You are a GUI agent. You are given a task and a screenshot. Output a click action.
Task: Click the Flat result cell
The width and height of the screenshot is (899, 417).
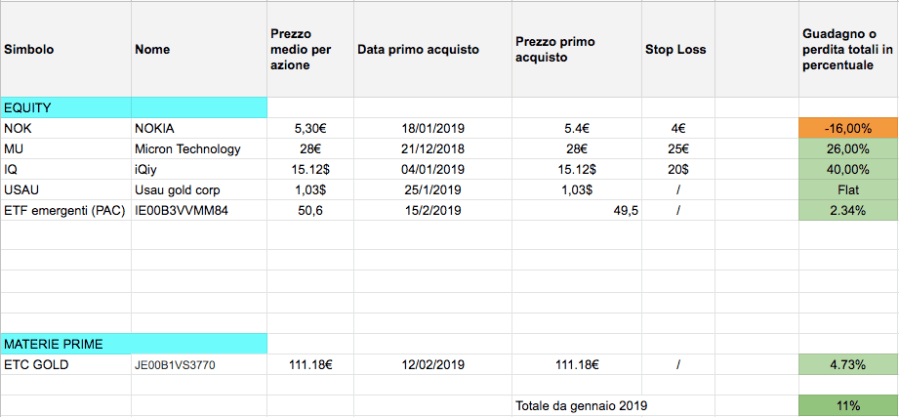[847, 189]
